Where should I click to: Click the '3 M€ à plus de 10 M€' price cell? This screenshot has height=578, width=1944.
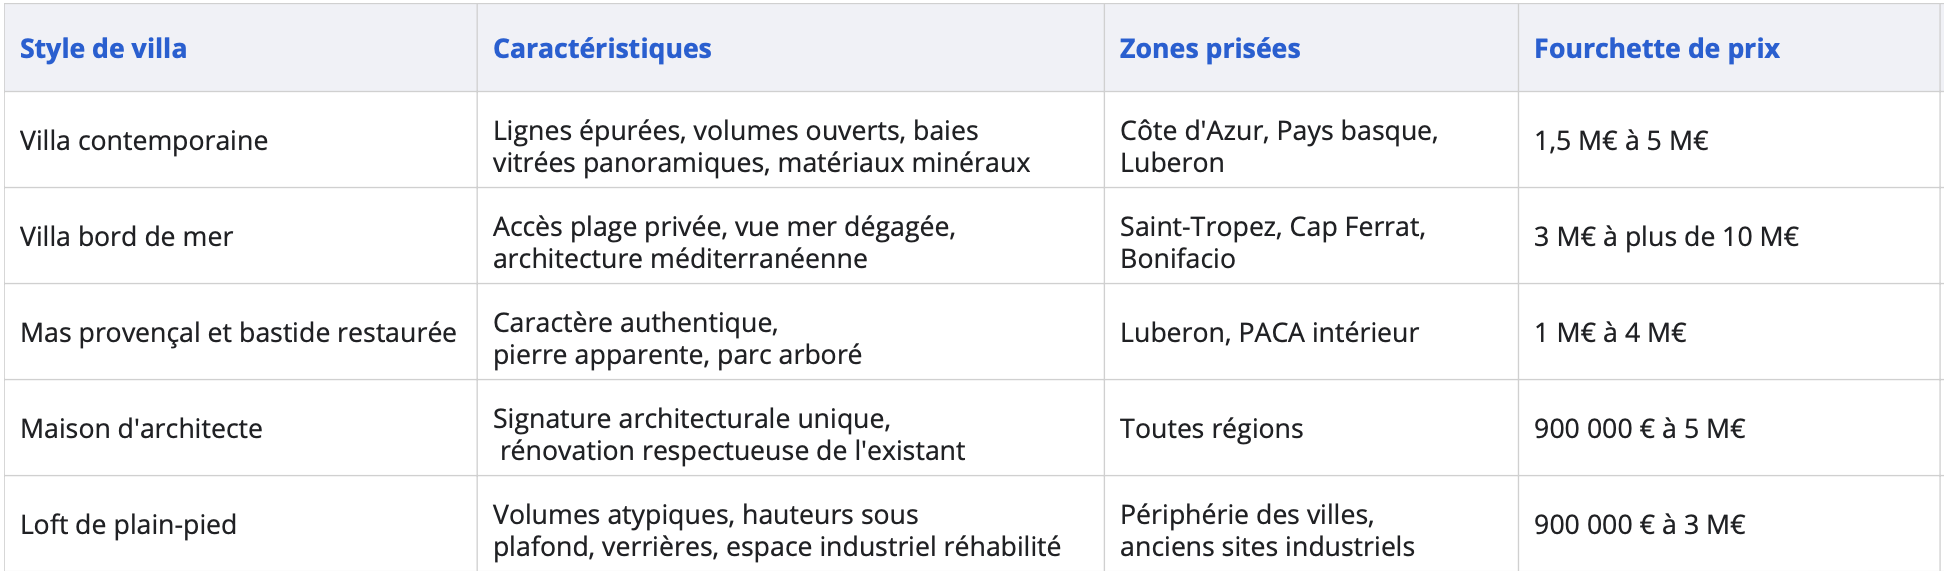(1730, 236)
